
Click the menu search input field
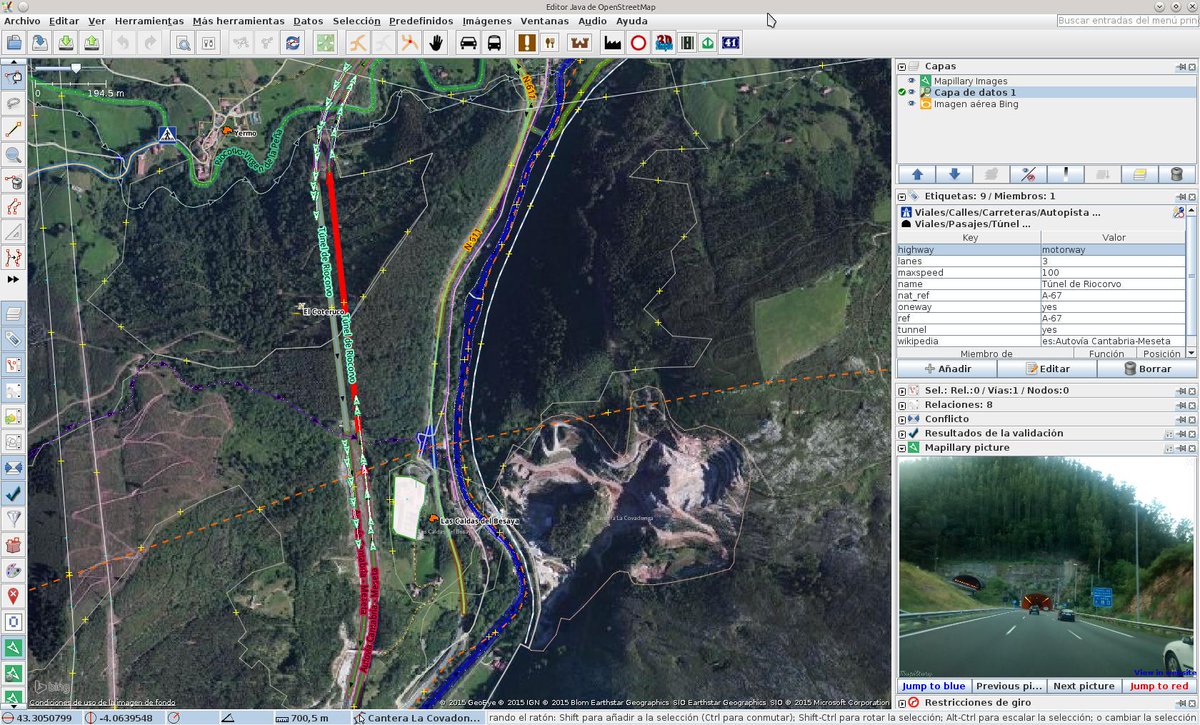click(1128, 20)
